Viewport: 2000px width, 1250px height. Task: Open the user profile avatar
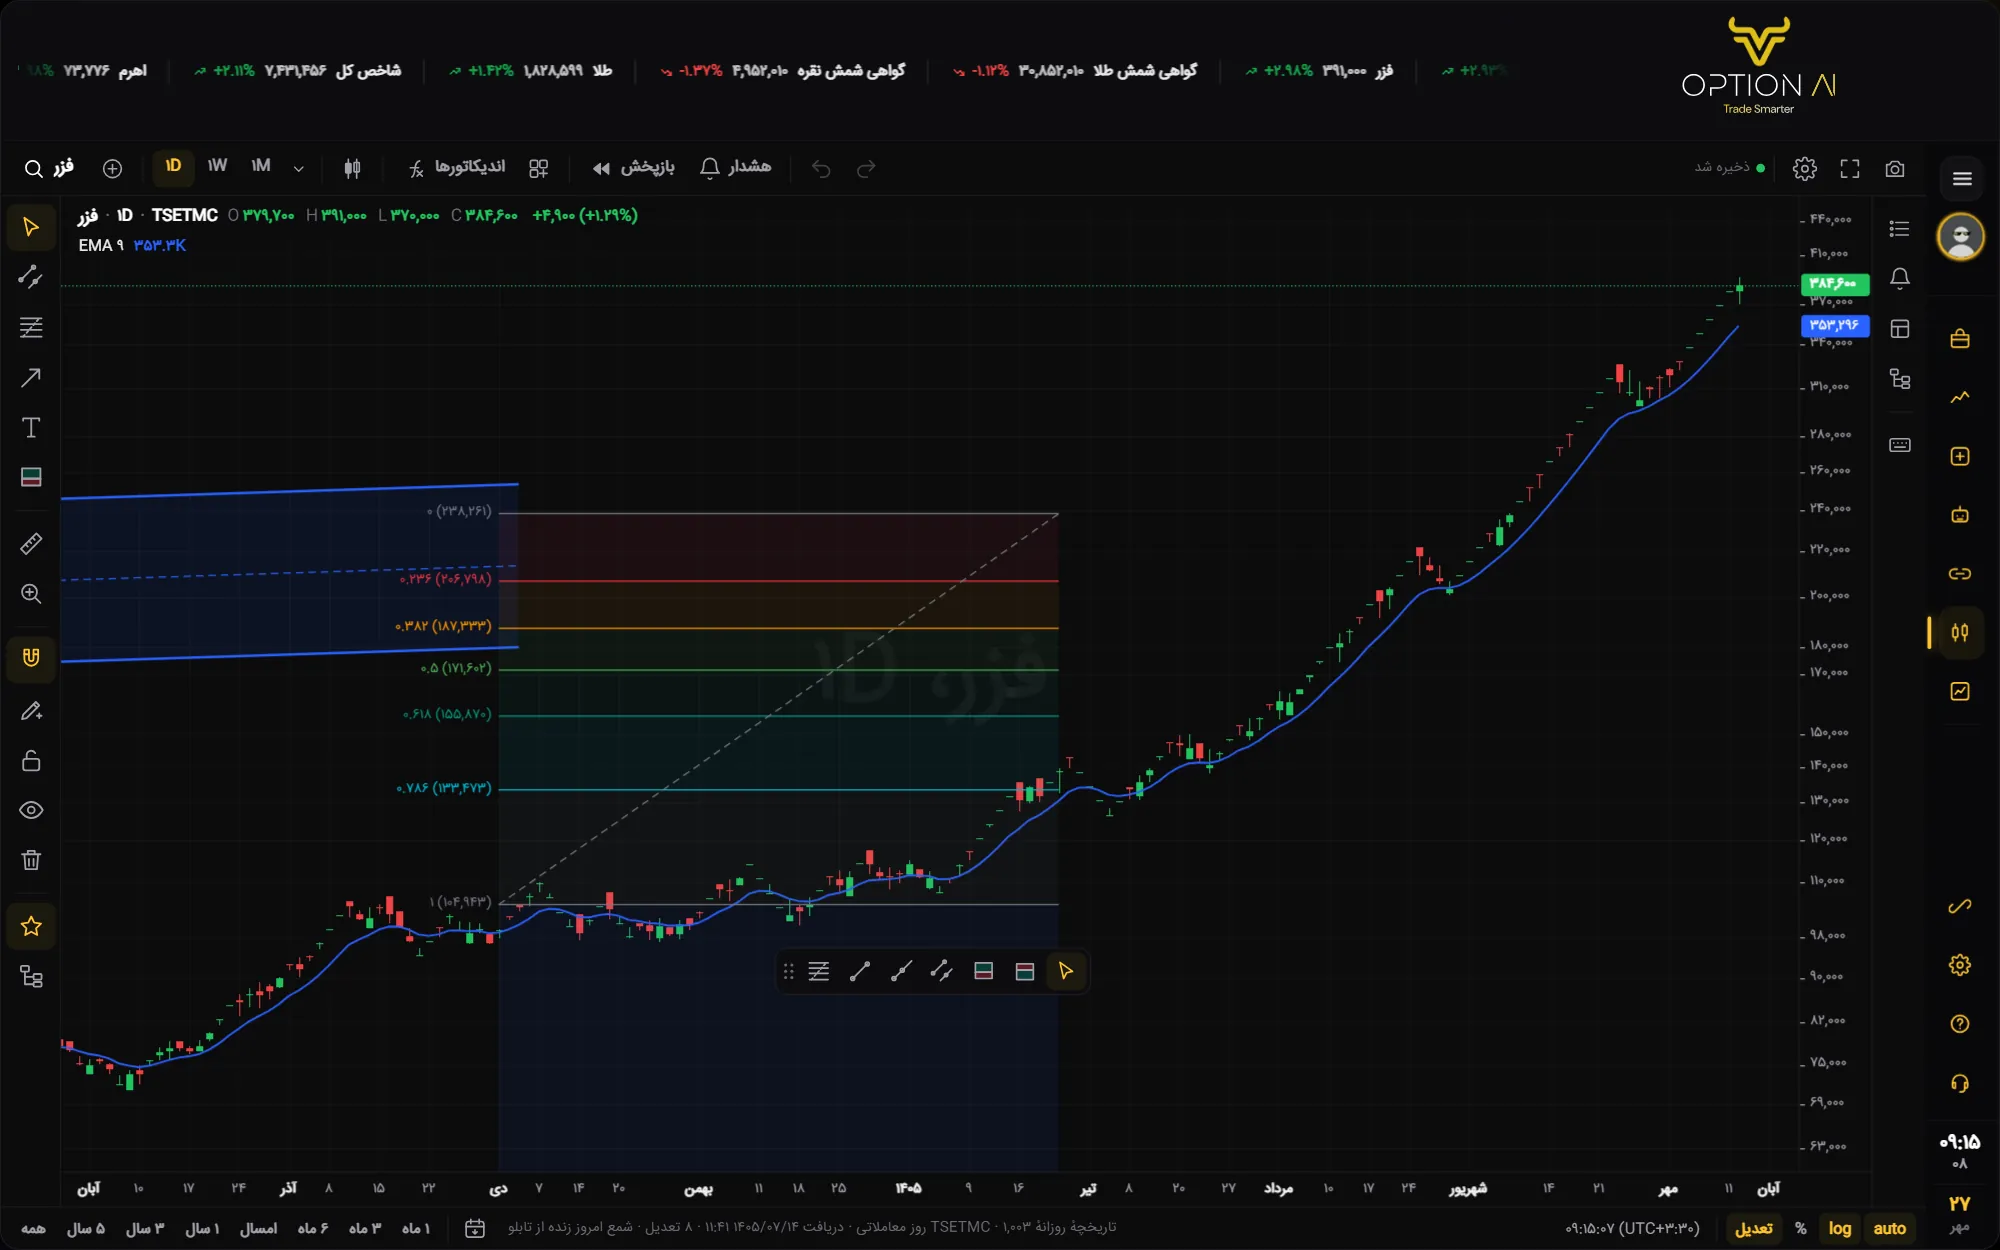(1961, 237)
